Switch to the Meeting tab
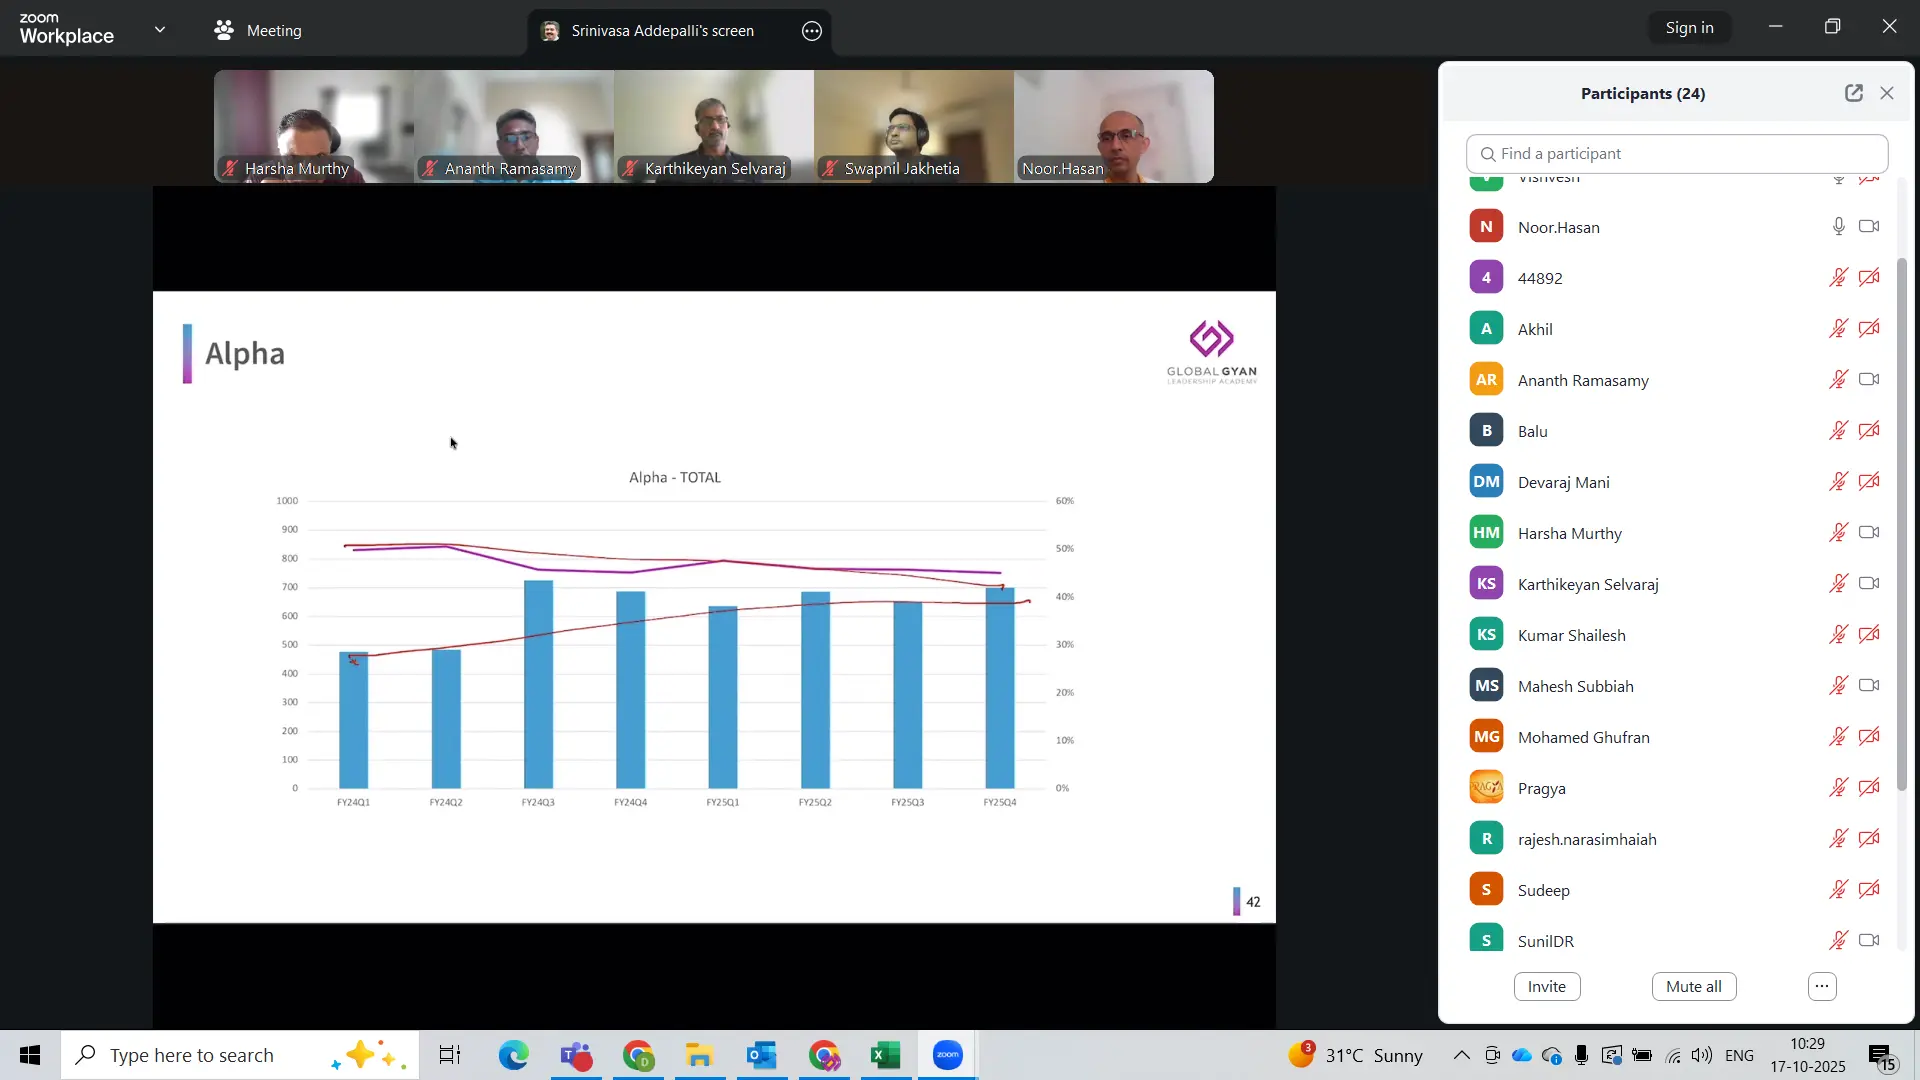Image resolution: width=1920 pixels, height=1080 pixels. click(258, 31)
